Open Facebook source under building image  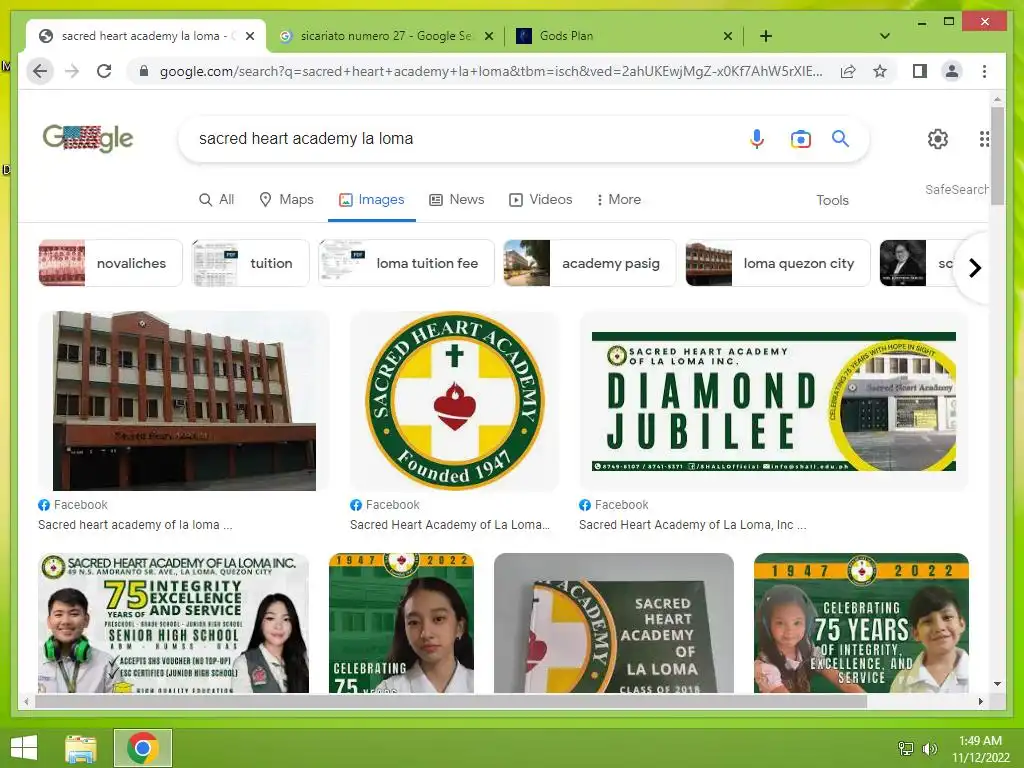[72, 505]
